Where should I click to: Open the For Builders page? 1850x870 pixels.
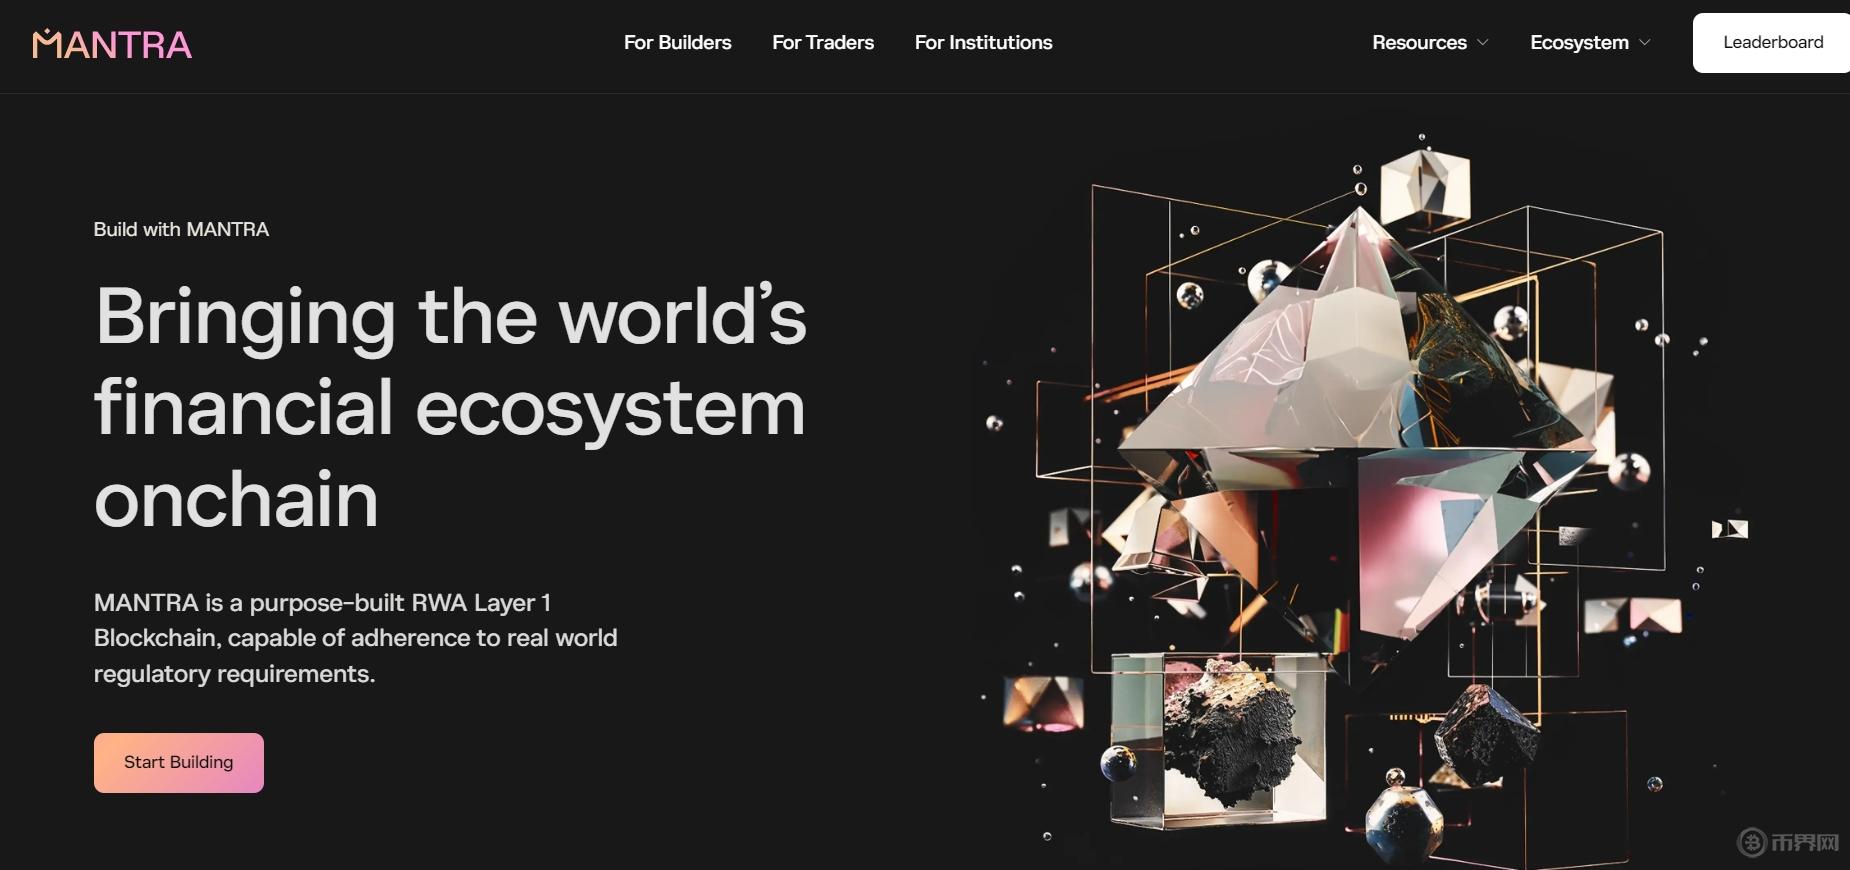[677, 43]
